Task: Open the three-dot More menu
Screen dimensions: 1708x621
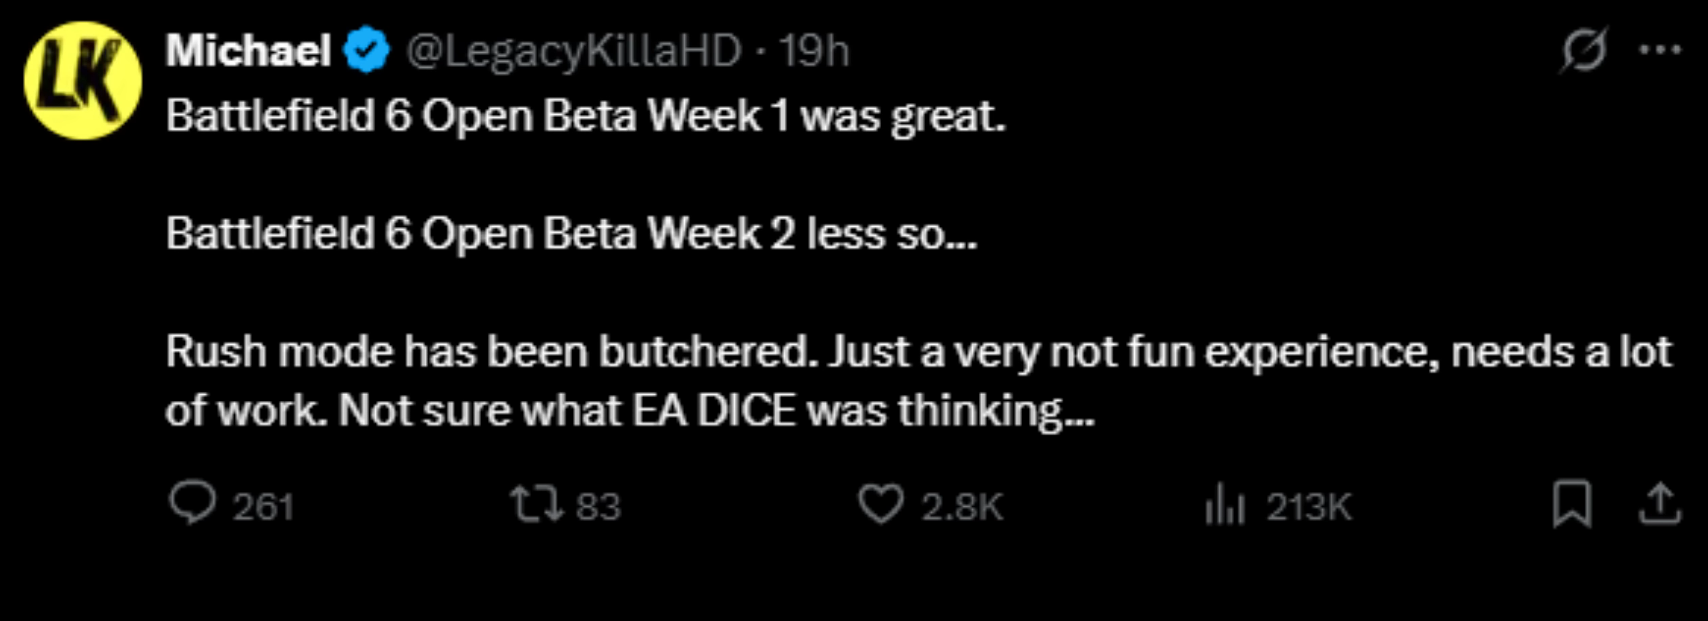Action: point(1660,50)
